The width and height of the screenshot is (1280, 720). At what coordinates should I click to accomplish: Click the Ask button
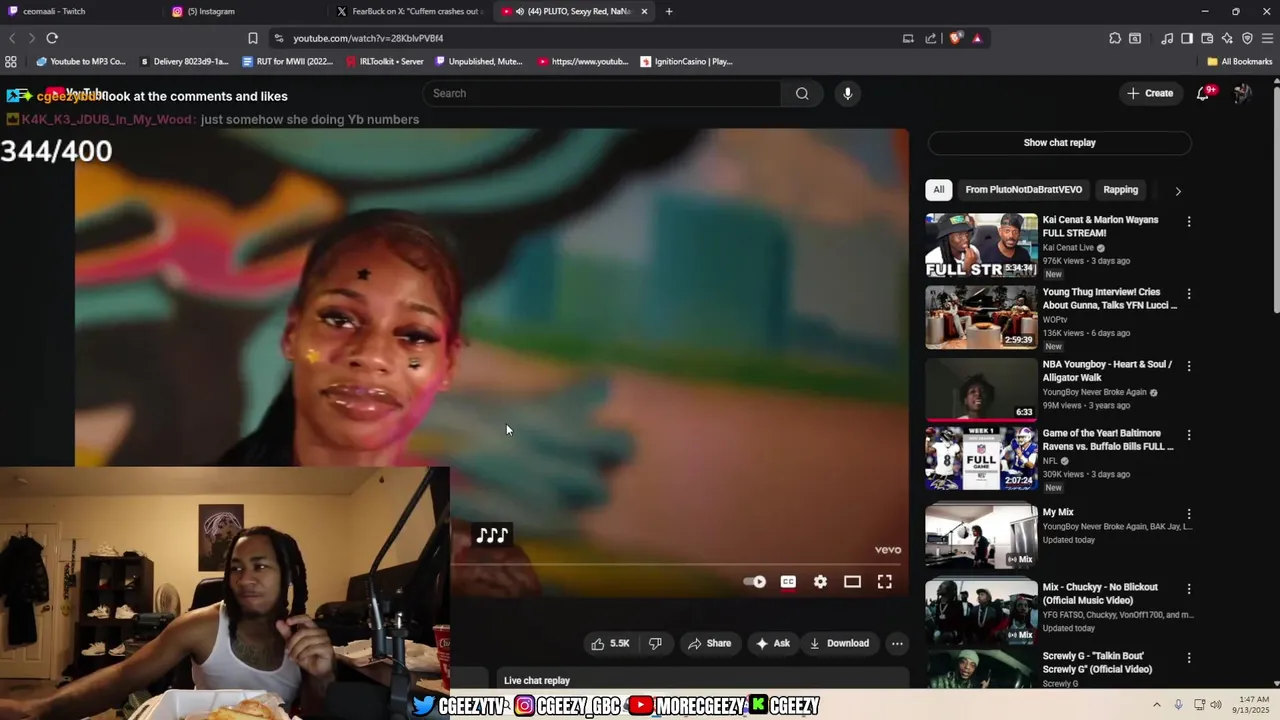(x=773, y=643)
